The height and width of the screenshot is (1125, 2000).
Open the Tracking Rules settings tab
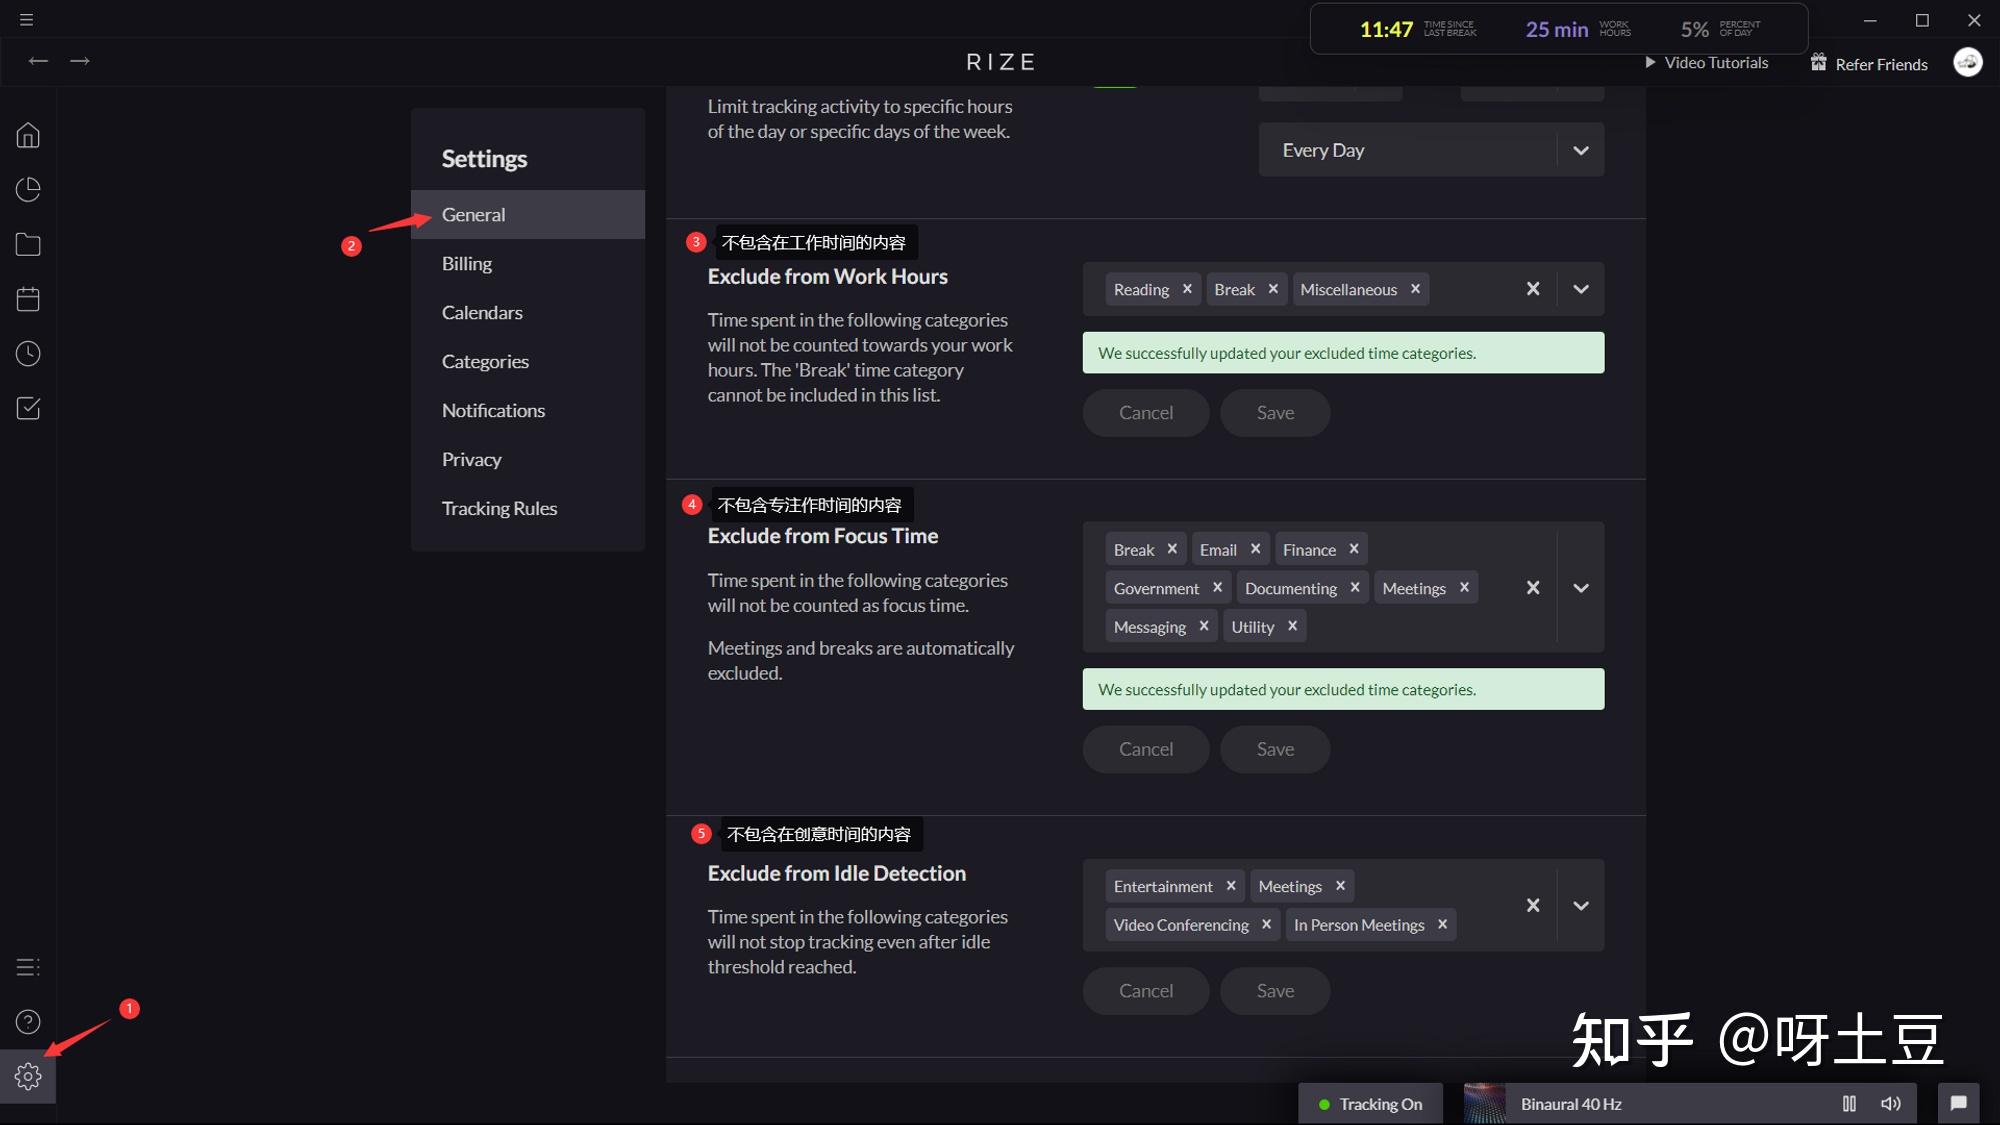(499, 509)
